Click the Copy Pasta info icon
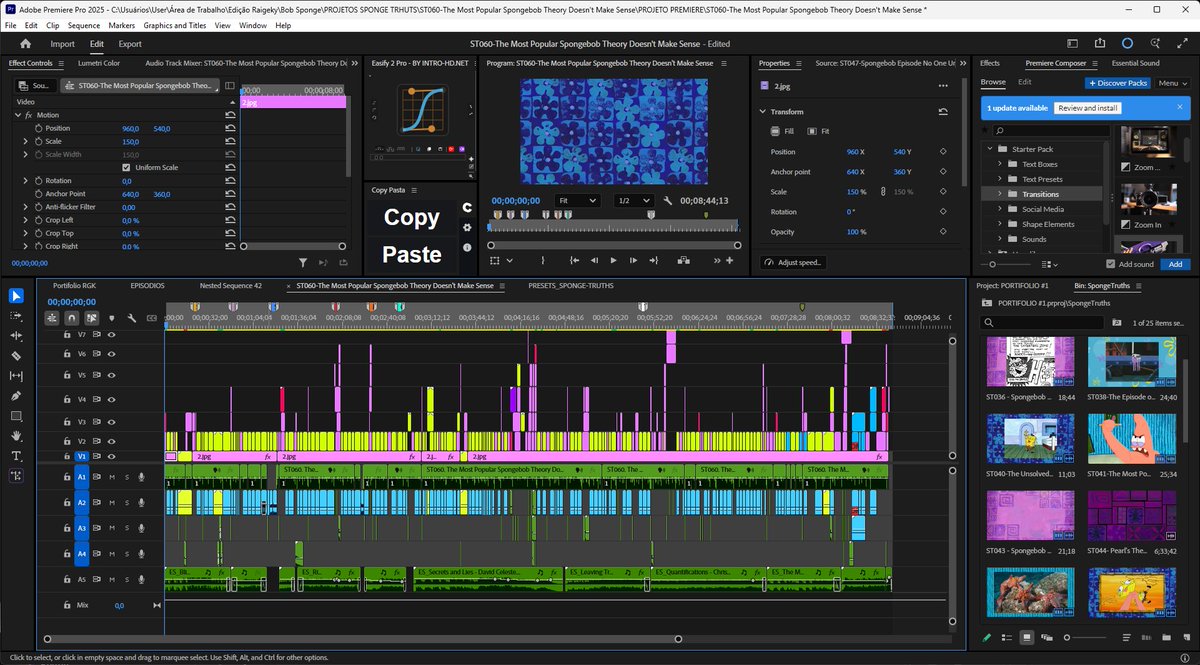Image resolution: width=1200 pixels, height=665 pixels. click(466, 248)
